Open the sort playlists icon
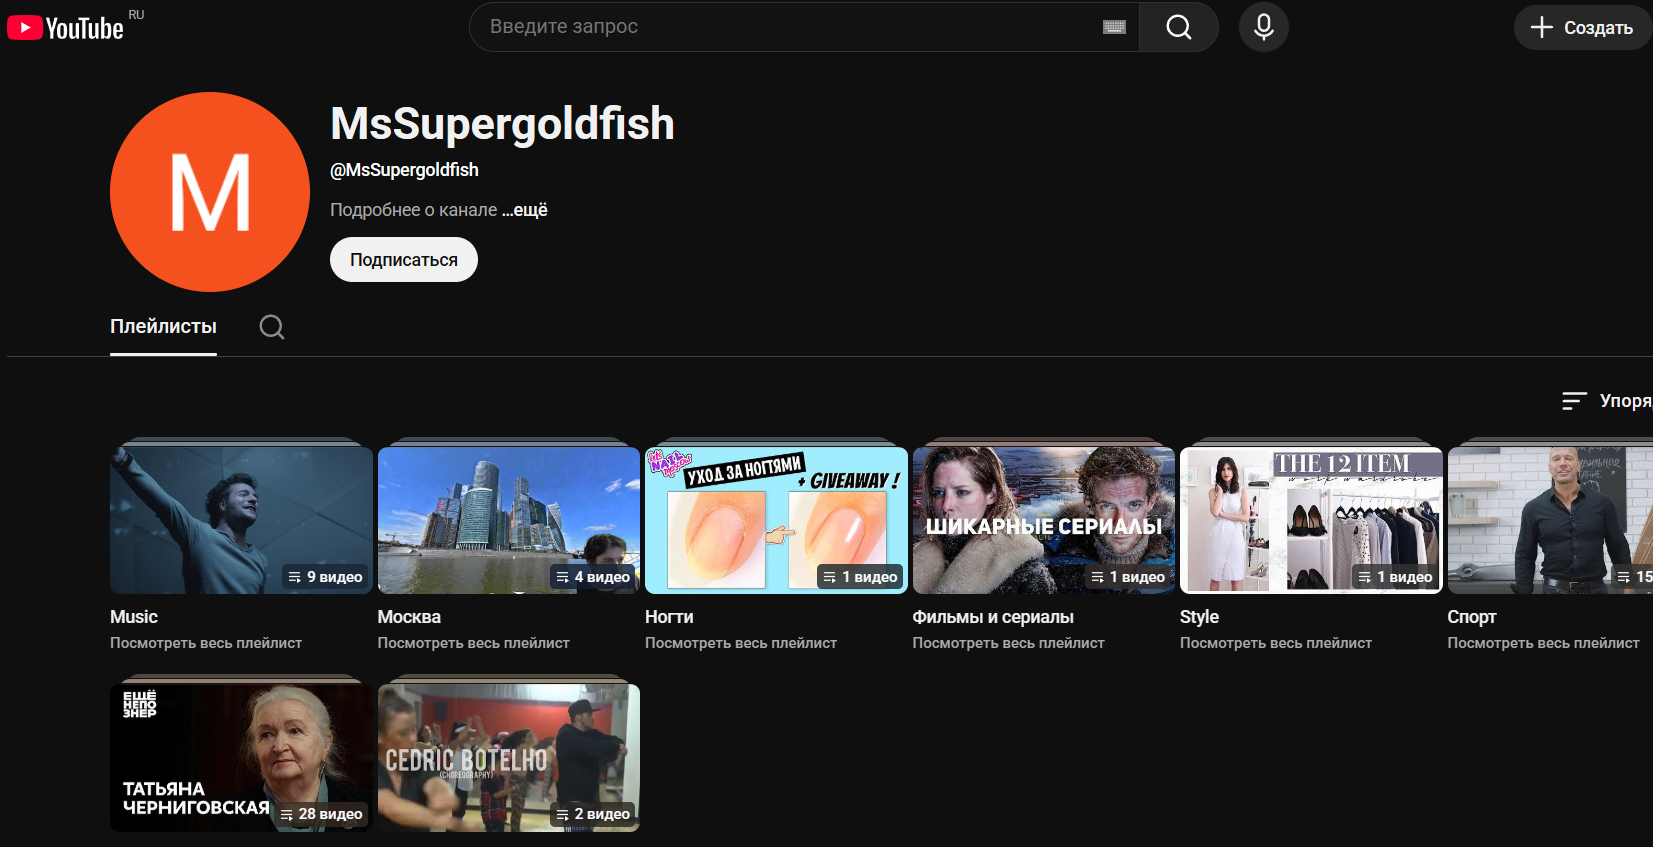The width and height of the screenshot is (1653, 847). click(x=1575, y=401)
